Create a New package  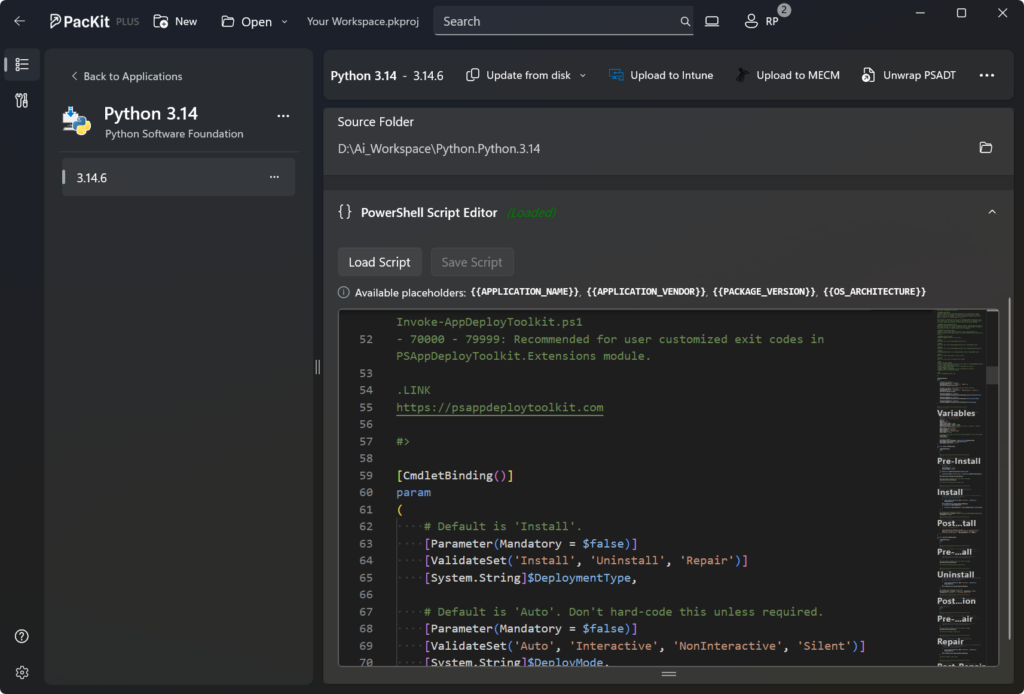click(x=175, y=22)
